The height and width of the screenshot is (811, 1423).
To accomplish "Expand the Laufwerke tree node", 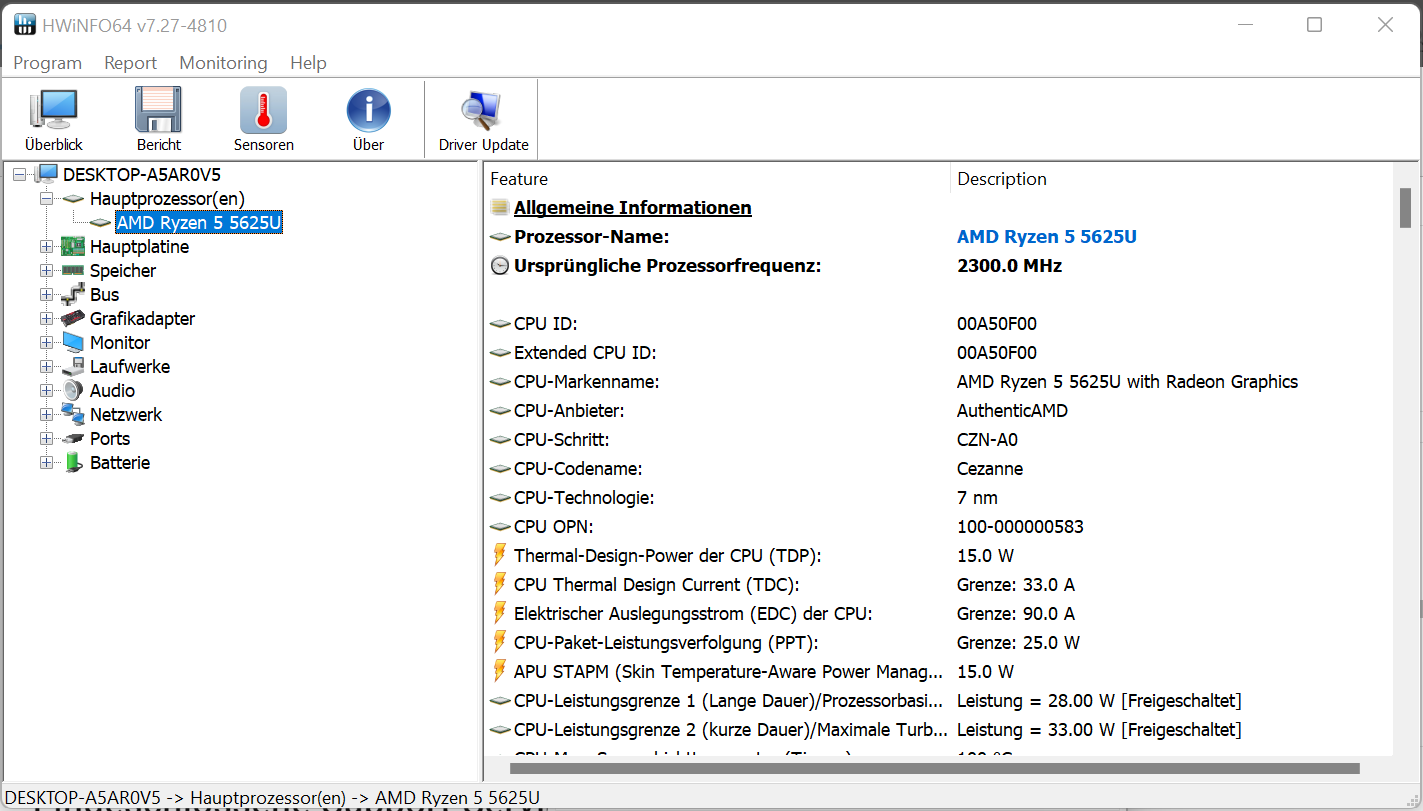I will 46,367.
